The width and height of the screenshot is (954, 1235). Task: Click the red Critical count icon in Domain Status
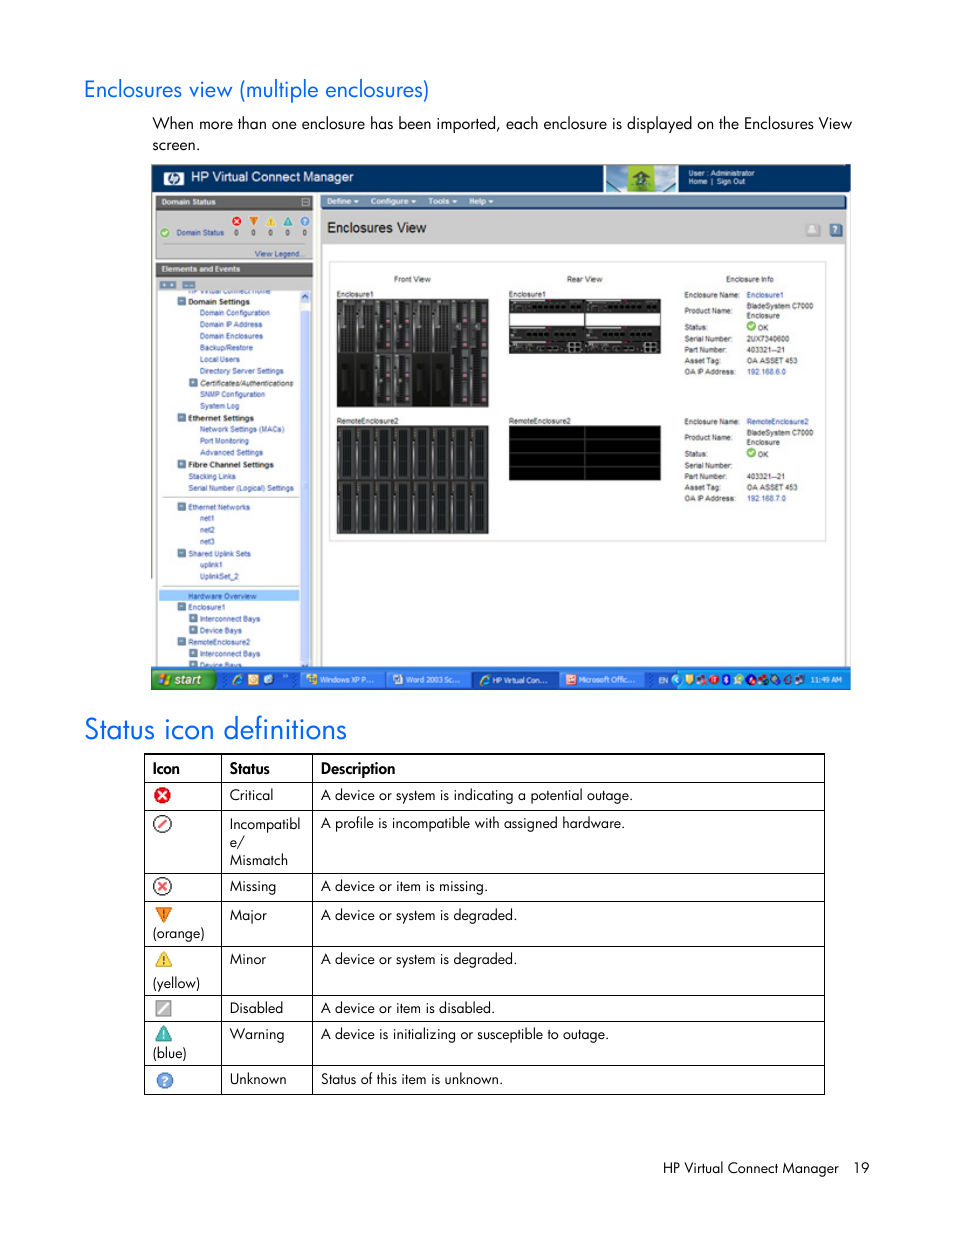tap(237, 221)
